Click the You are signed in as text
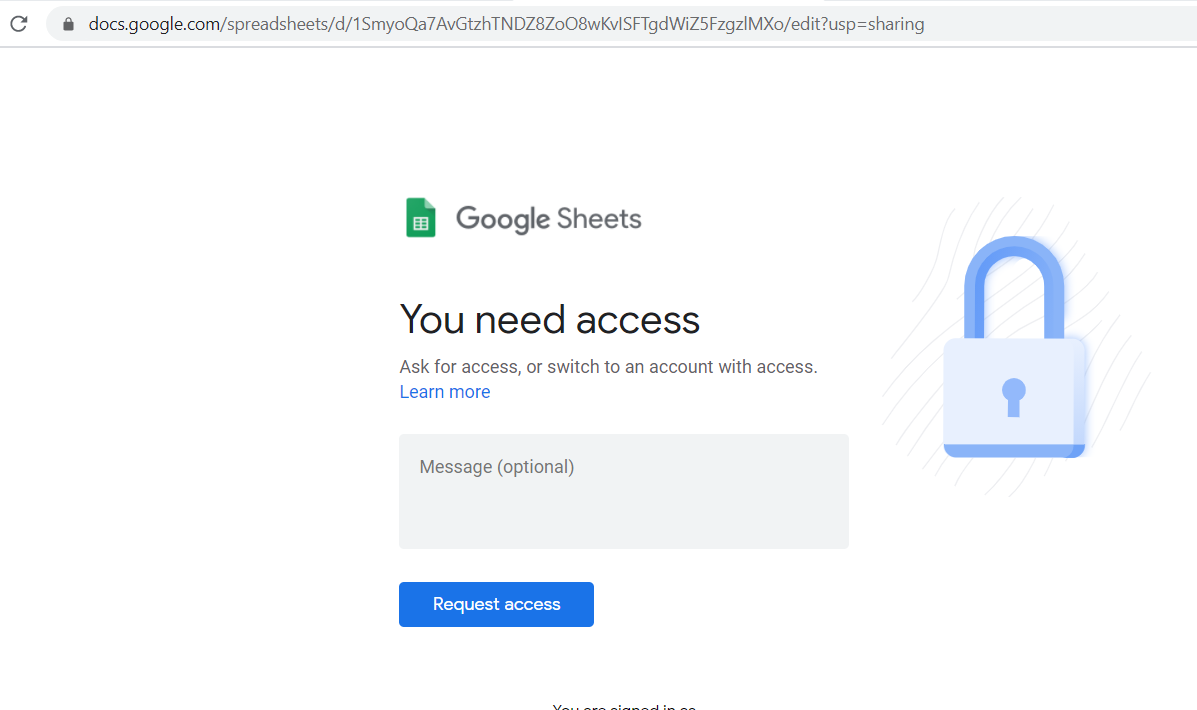Image resolution: width=1197 pixels, height=710 pixels. 624,706
